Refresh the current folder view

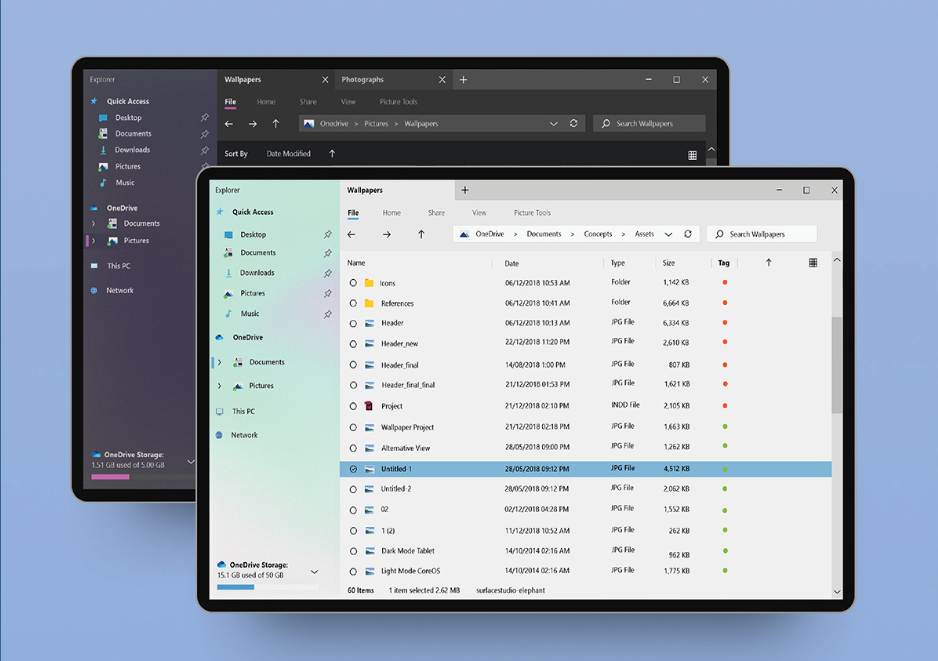[x=688, y=234]
